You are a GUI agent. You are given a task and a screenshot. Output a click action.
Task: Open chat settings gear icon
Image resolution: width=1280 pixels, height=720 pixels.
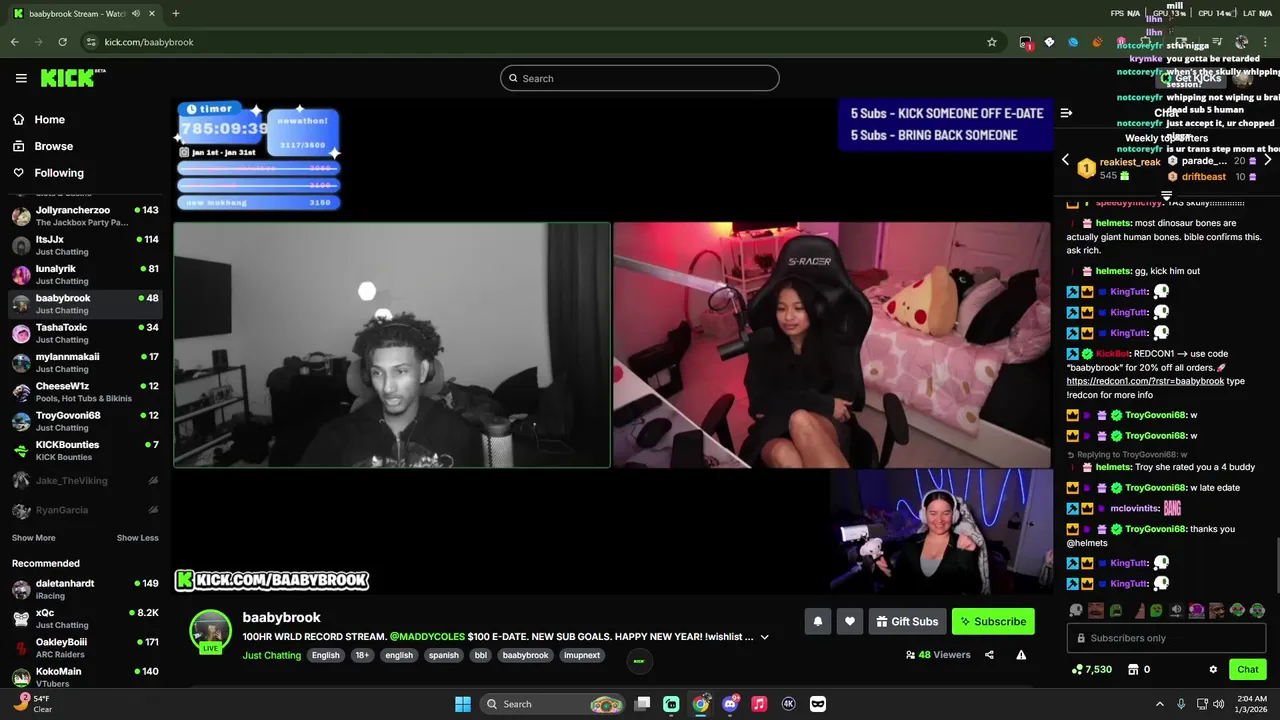1213,669
